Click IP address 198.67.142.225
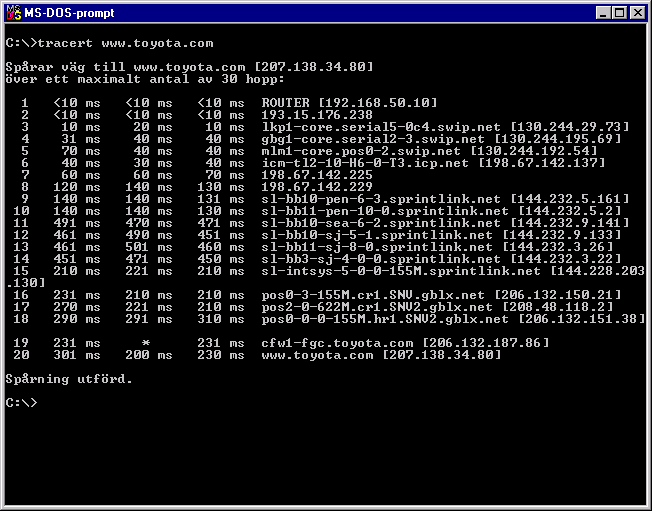 click(x=317, y=175)
